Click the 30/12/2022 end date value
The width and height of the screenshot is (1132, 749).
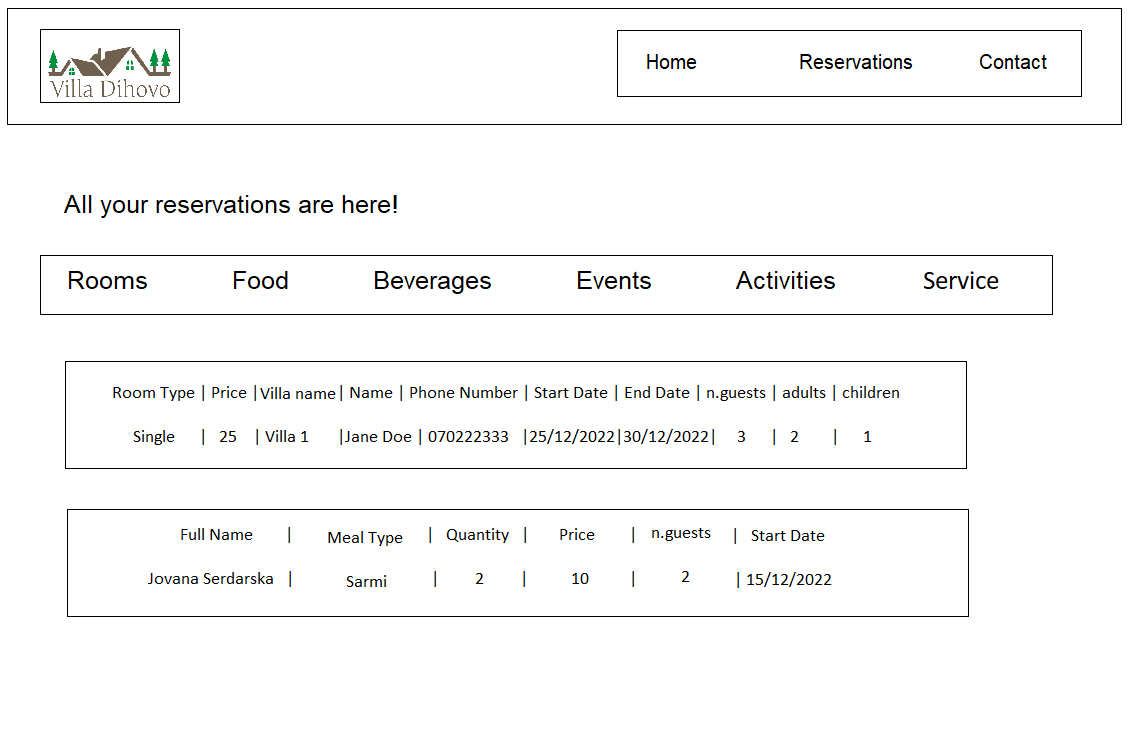[666, 437]
